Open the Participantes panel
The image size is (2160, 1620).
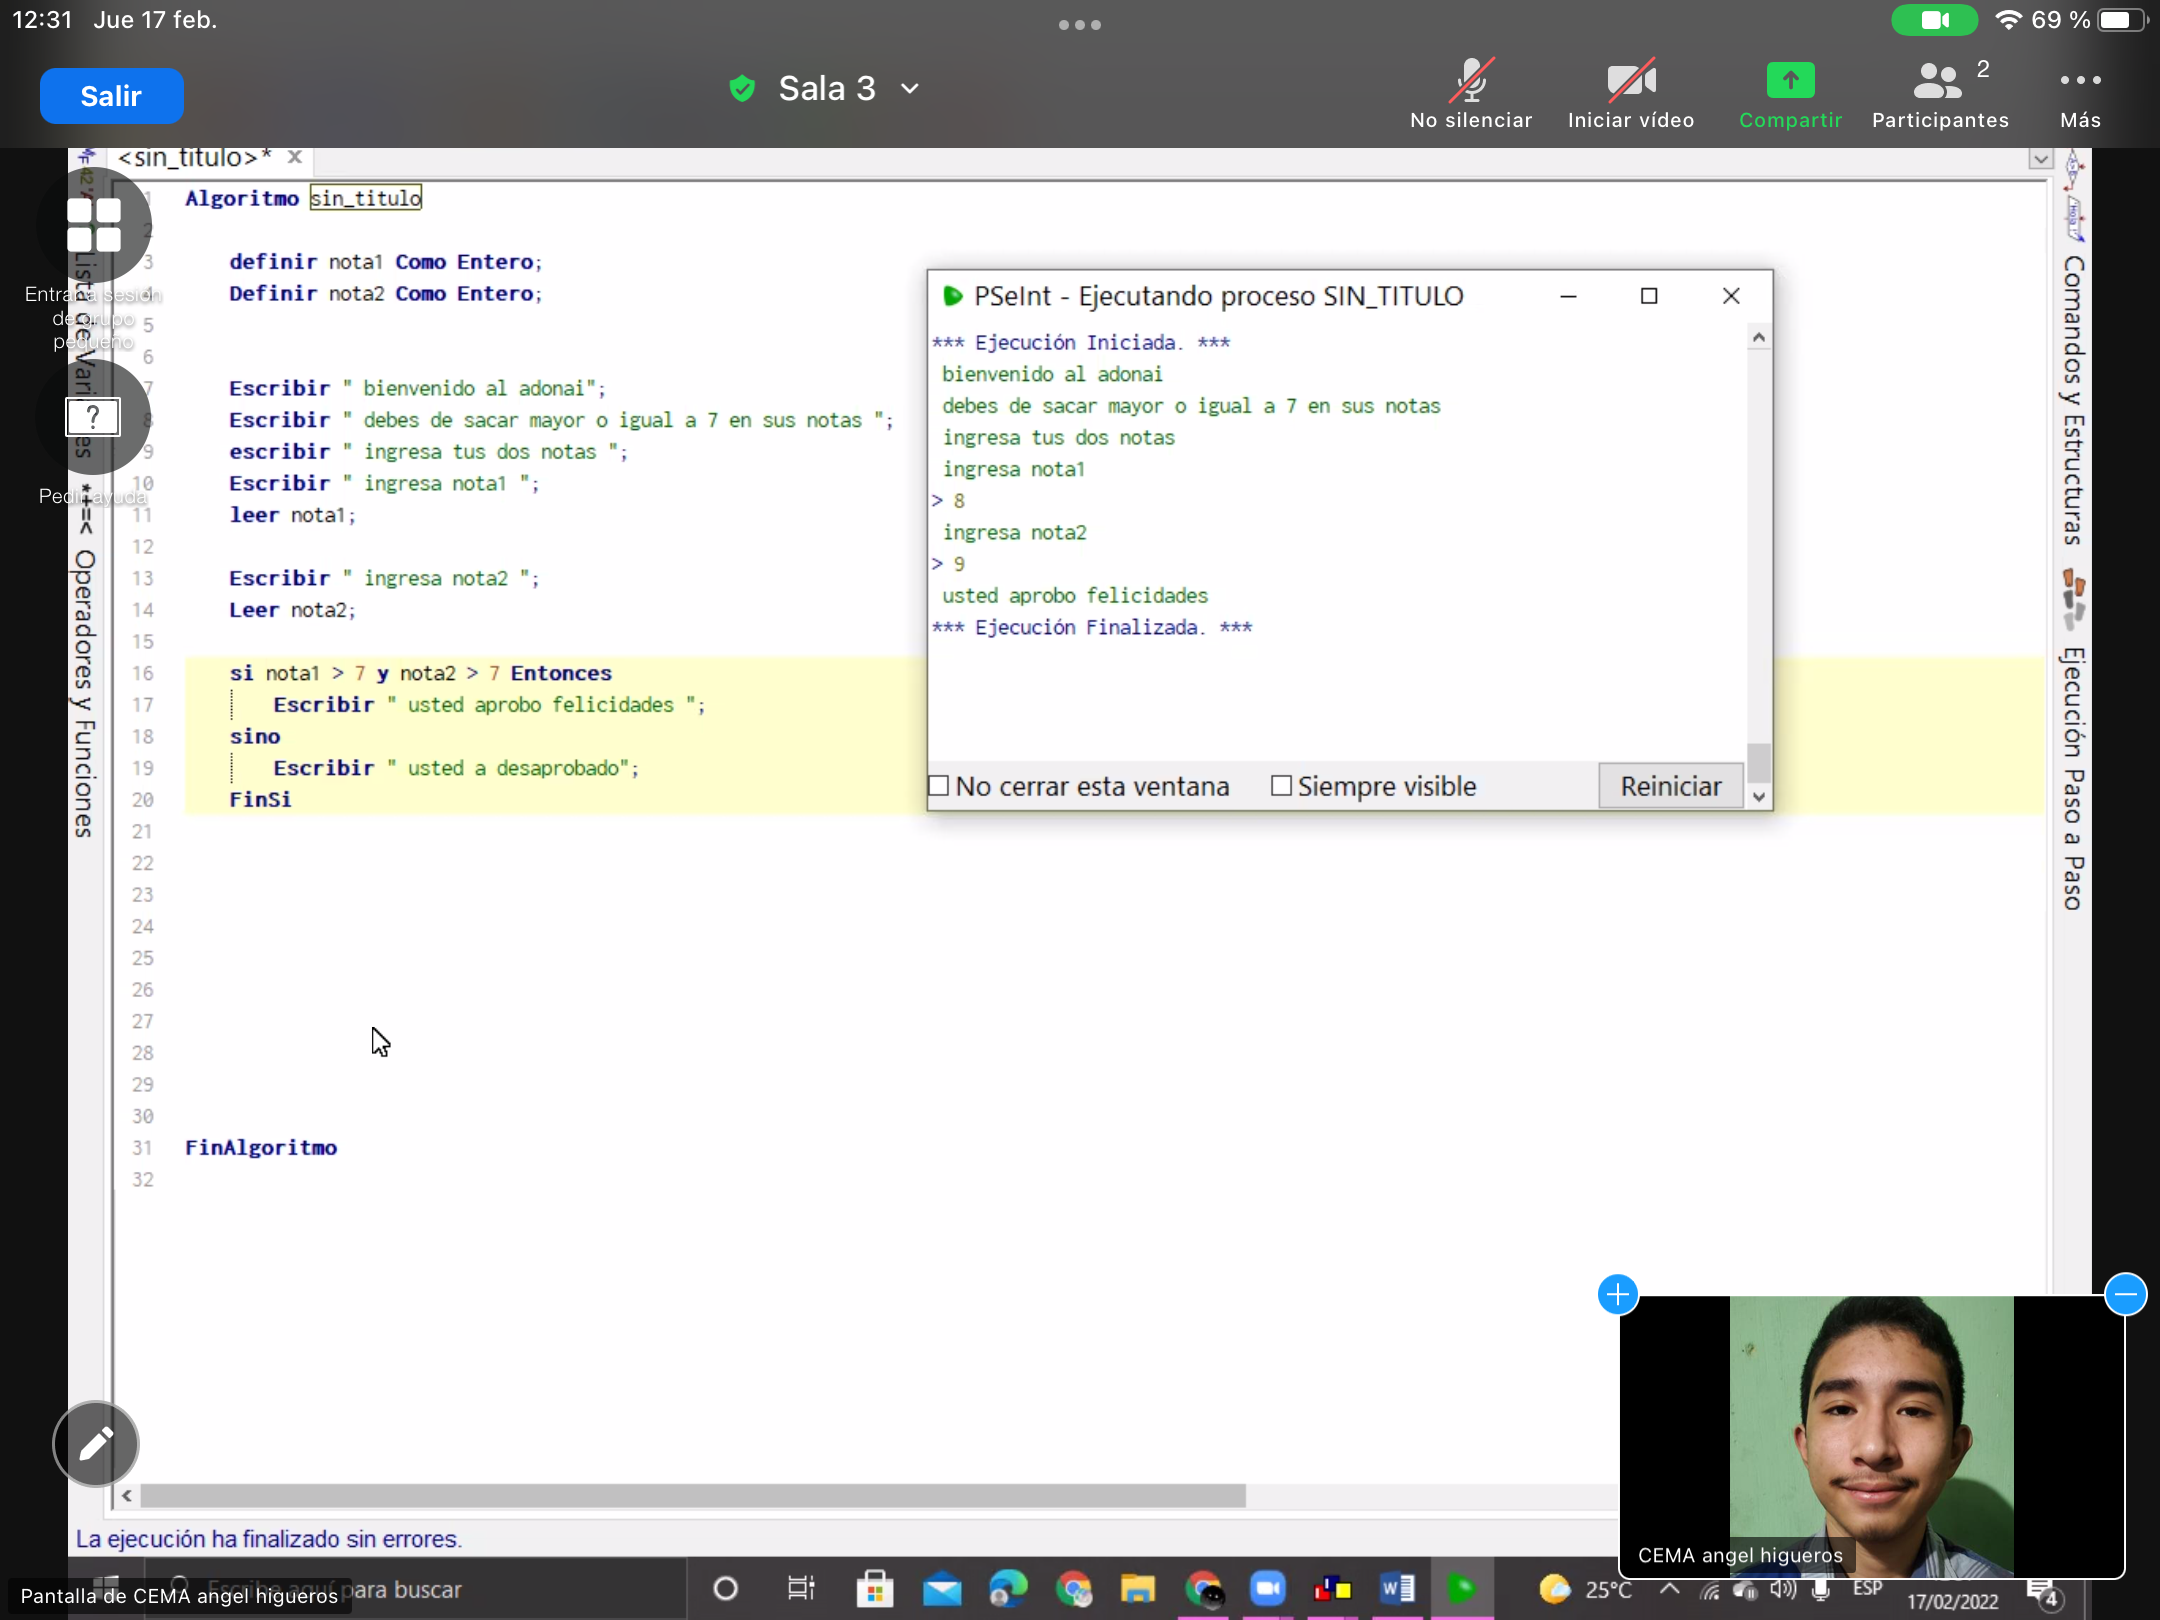point(1940,94)
